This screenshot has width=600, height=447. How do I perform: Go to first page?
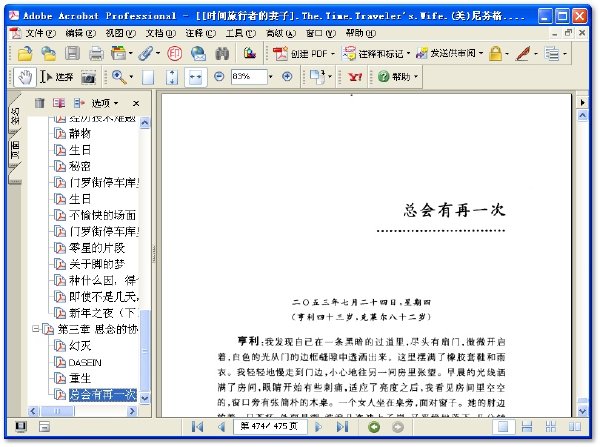[x=197, y=427]
